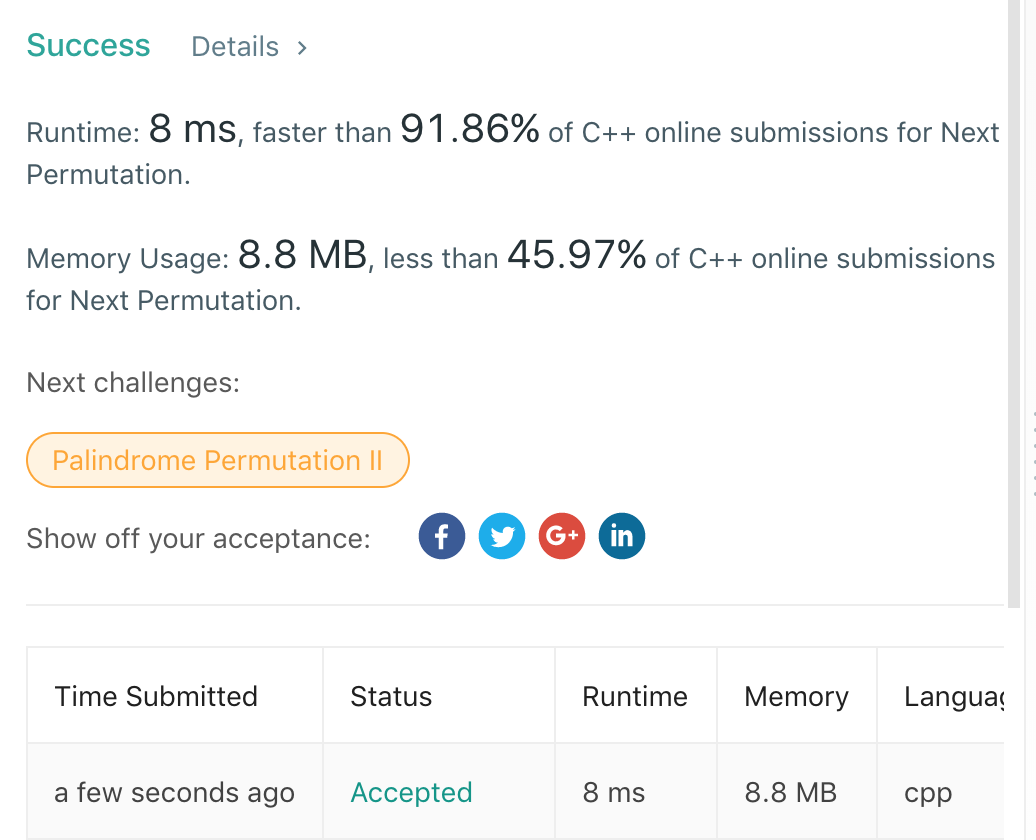Image resolution: width=1036 pixels, height=840 pixels.
Task: Click the Twitter share icon
Action: (x=502, y=536)
